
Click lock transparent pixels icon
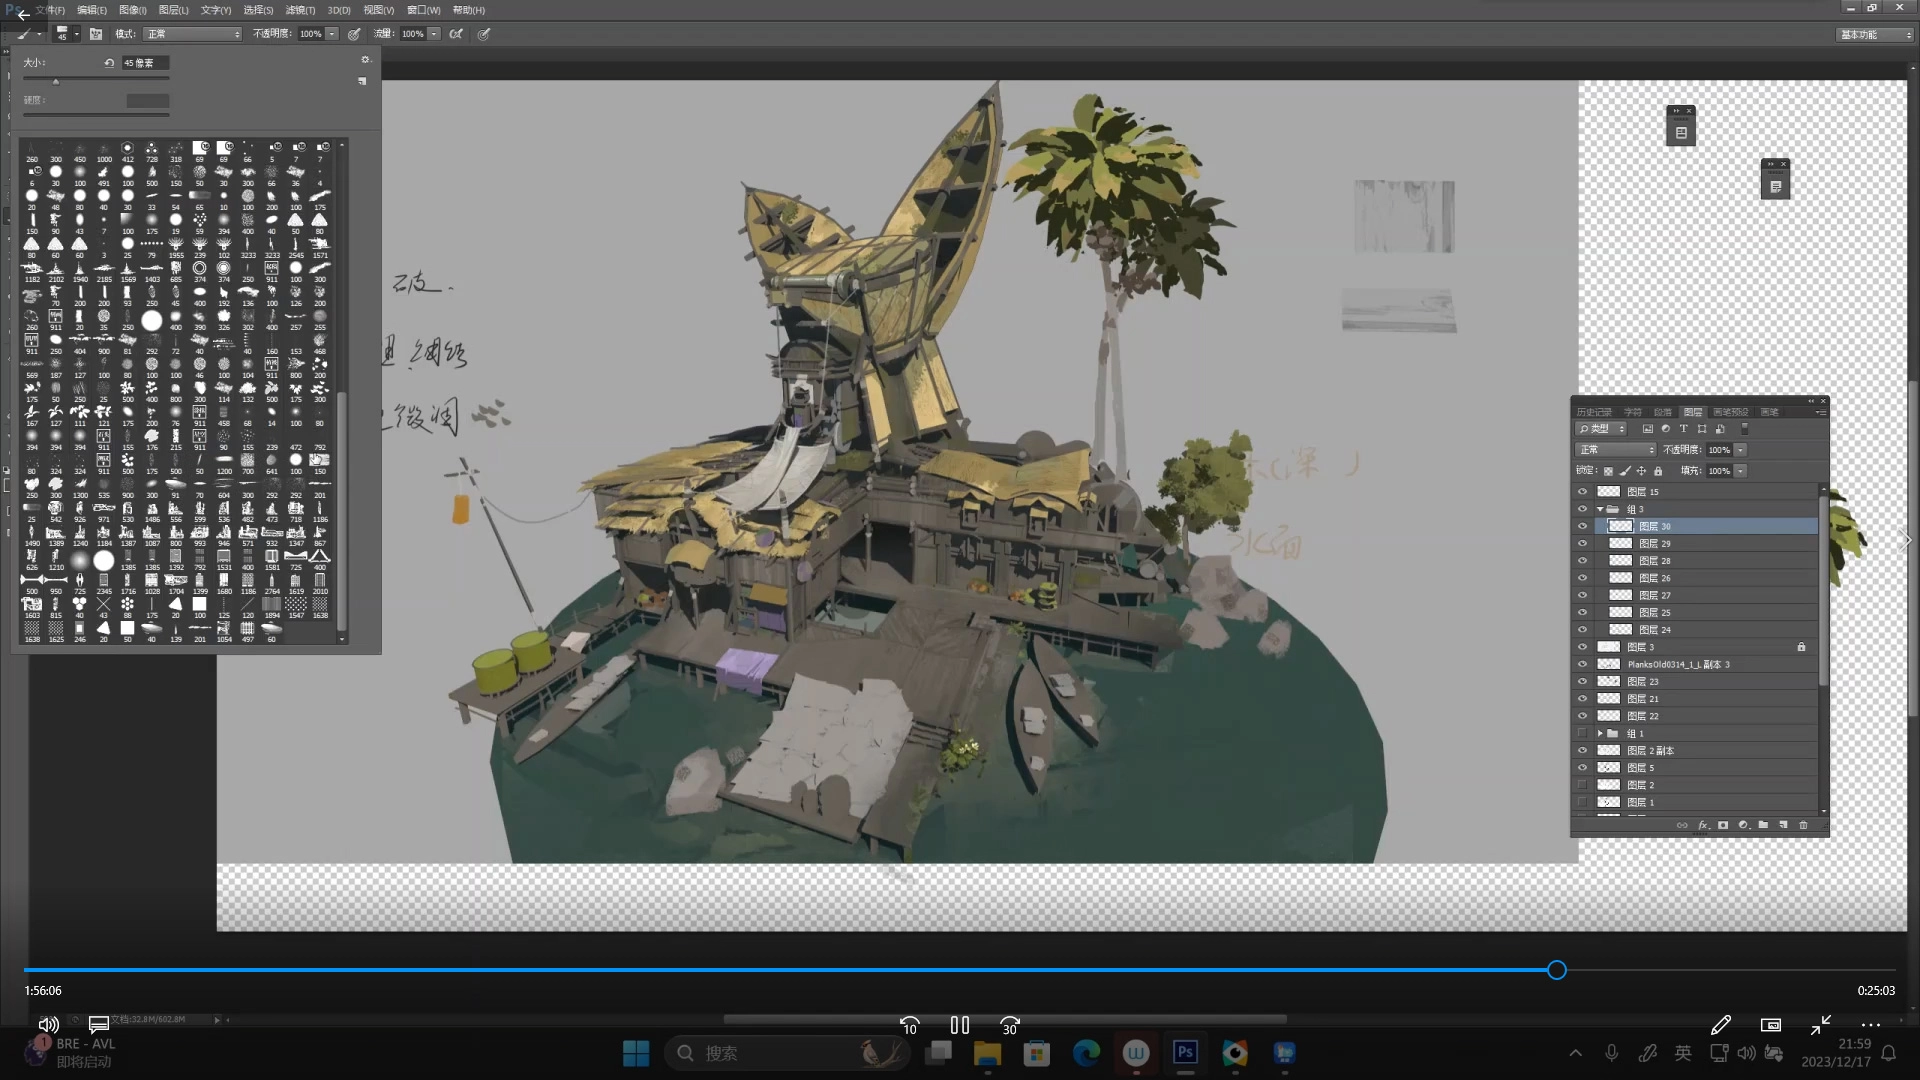1608,471
